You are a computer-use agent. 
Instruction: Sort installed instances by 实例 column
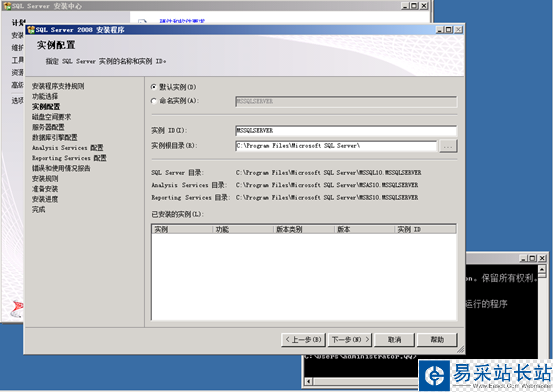click(182, 229)
